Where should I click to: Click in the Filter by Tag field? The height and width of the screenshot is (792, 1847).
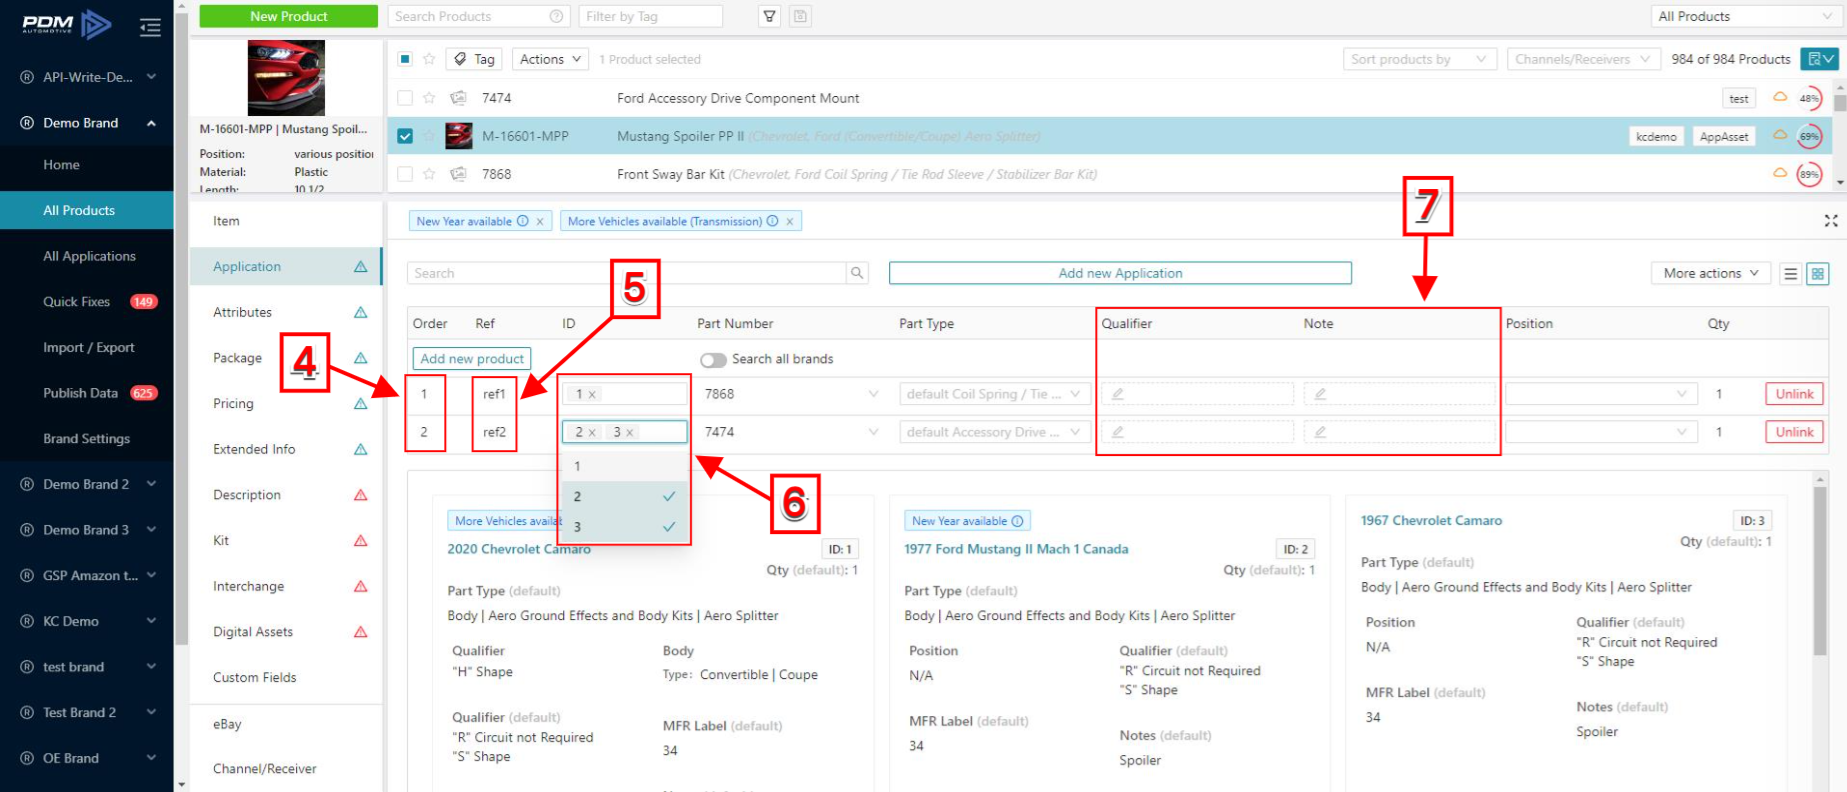click(651, 16)
